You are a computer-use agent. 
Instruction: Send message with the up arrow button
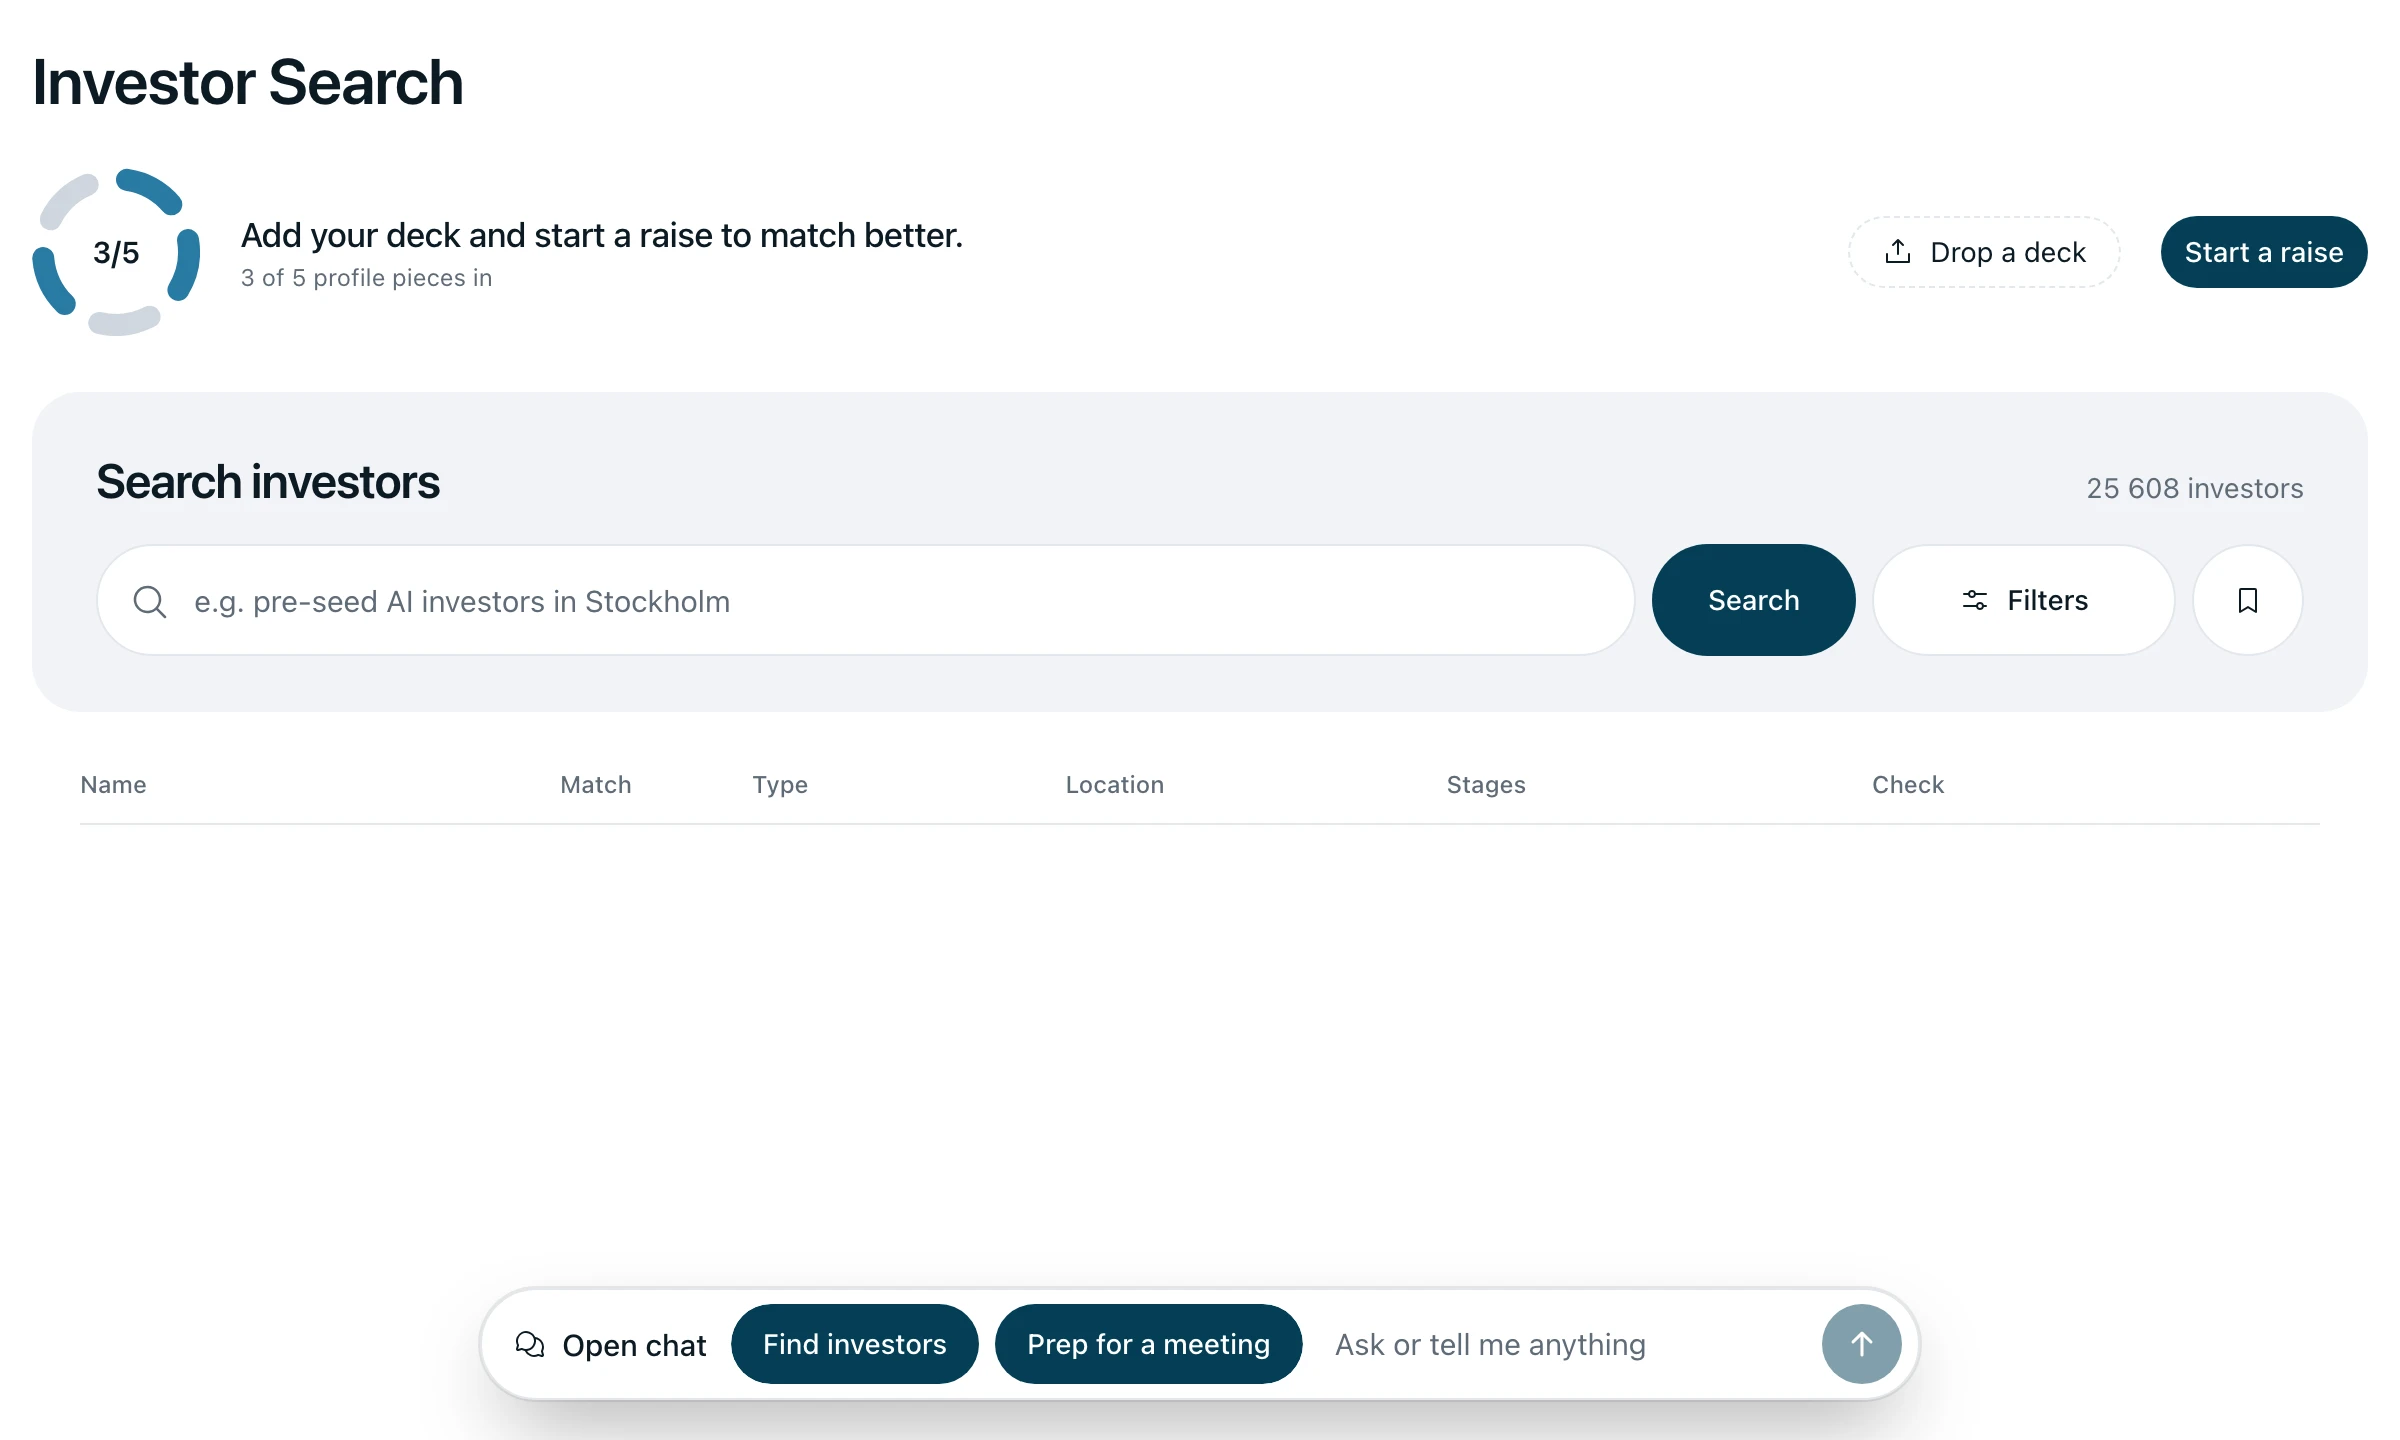coord(1861,1344)
